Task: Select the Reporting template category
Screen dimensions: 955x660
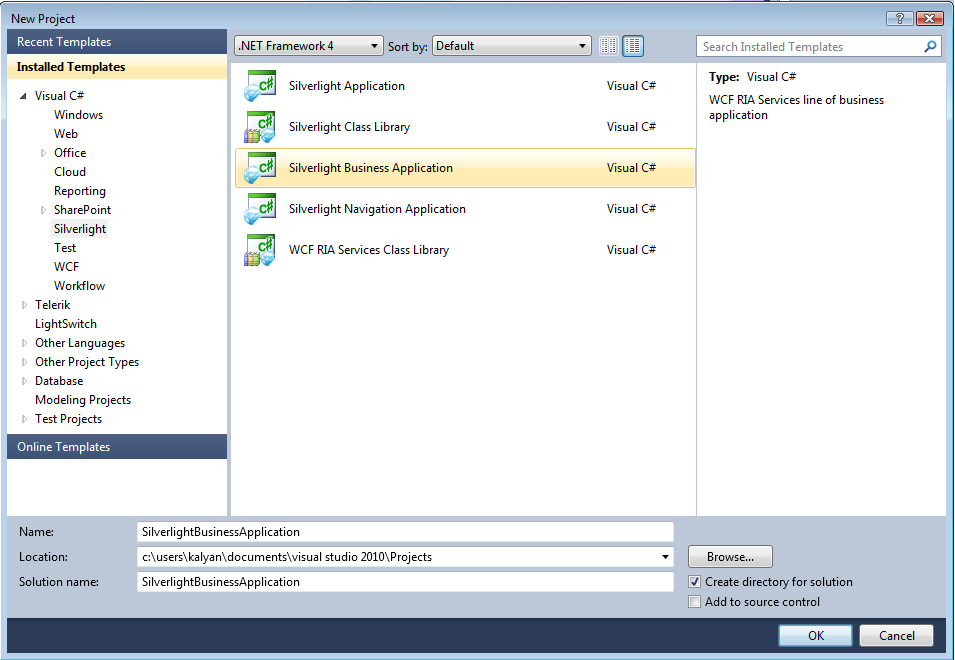Action: (x=80, y=191)
